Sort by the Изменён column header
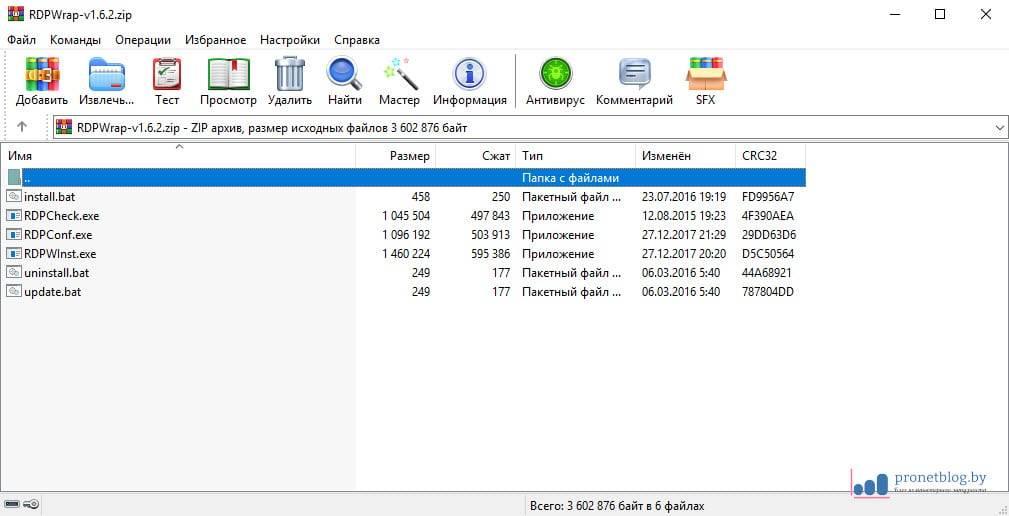This screenshot has width=1009, height=516. click(685, 156)
